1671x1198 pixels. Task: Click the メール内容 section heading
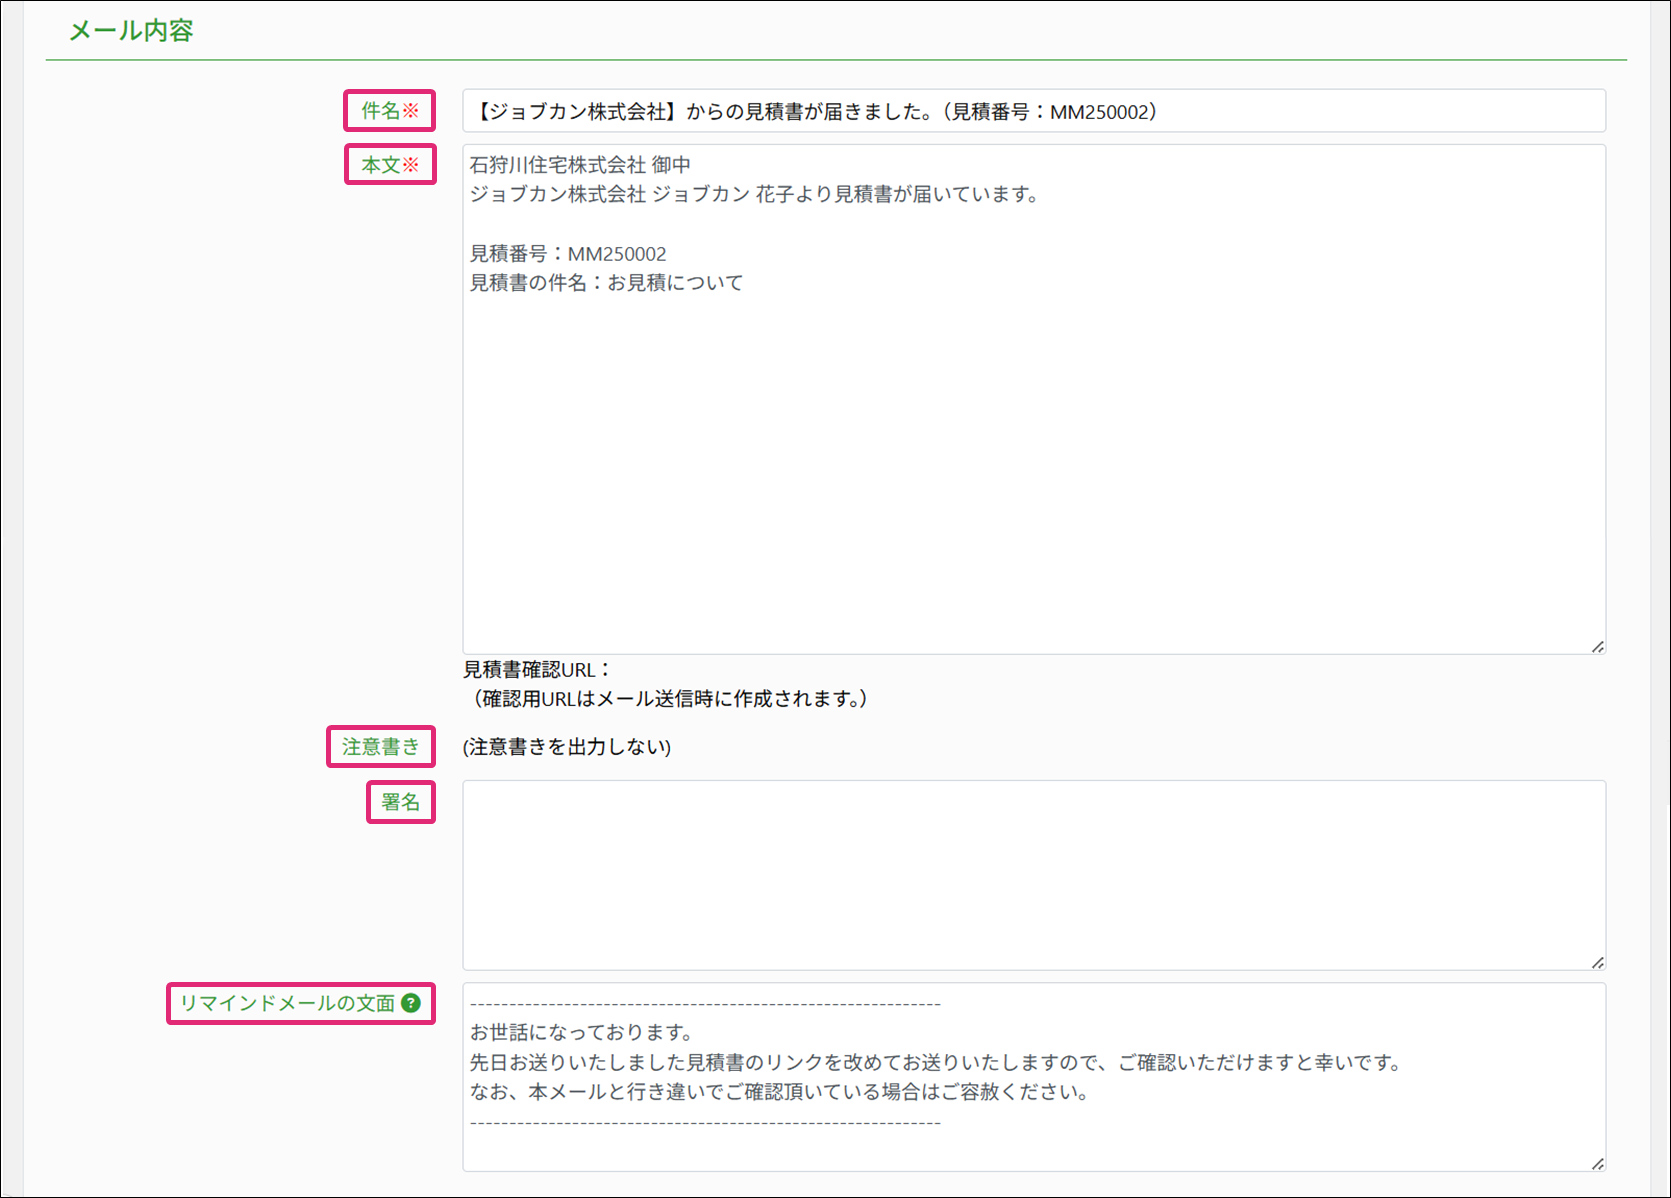(131, 31)
